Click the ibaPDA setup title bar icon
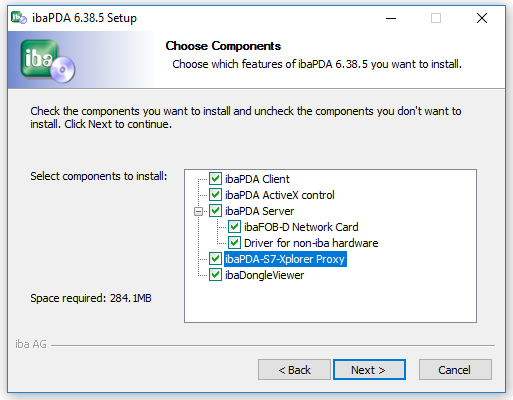 pyautogui.click(x=19, y=18)
